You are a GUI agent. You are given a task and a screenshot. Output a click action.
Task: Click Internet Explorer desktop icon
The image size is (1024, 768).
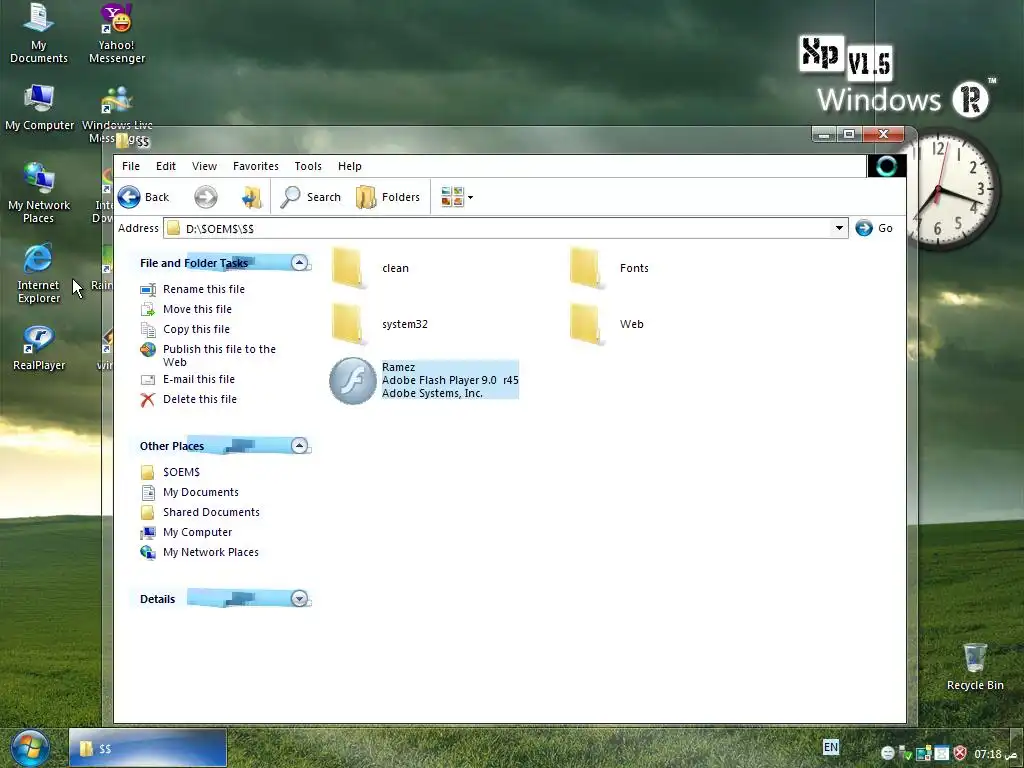pyautogui.click(x=39, y=274)
